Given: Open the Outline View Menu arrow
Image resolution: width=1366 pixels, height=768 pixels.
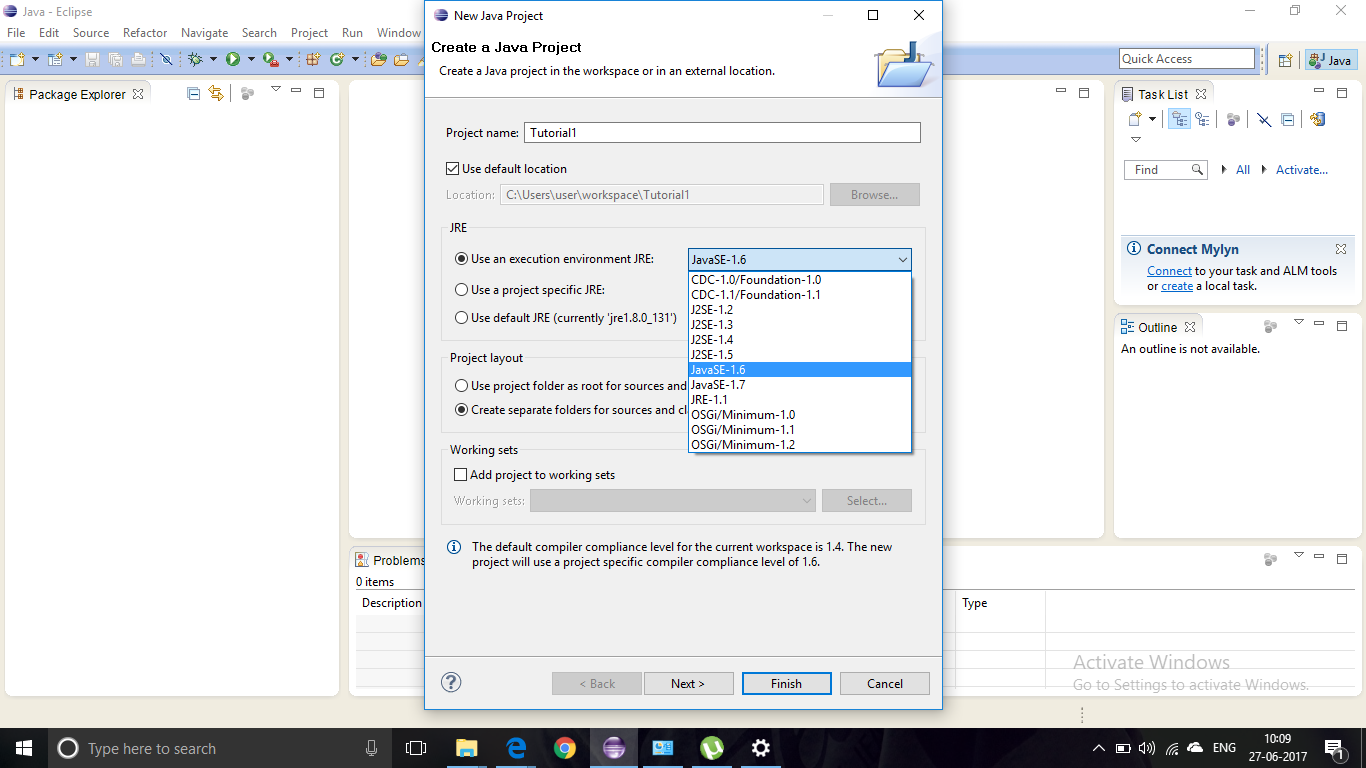Looking at the screenshot, I should 1299,323.
